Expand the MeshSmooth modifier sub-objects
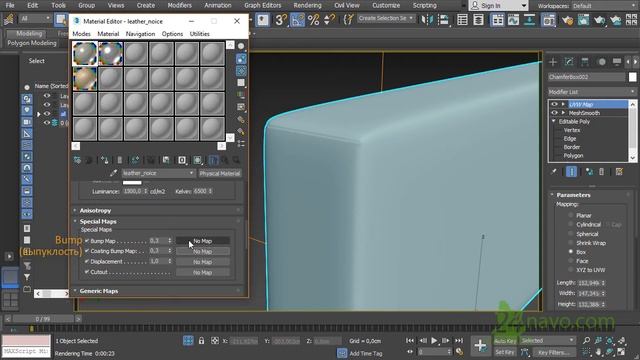640x360 pixels. (563, 113)
